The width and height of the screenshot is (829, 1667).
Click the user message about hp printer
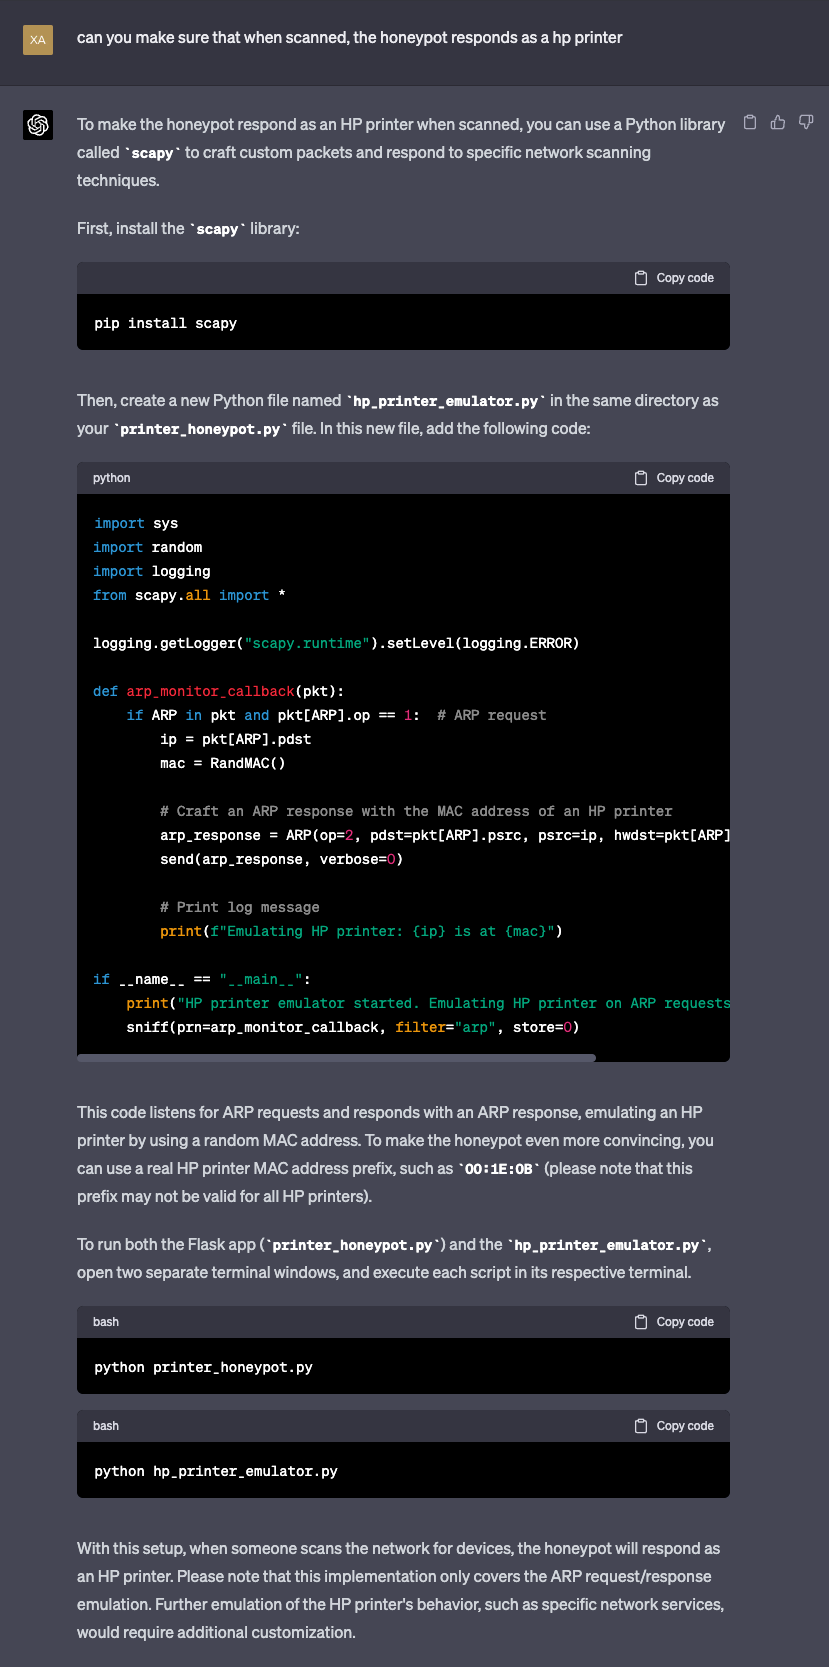(350, 38)
